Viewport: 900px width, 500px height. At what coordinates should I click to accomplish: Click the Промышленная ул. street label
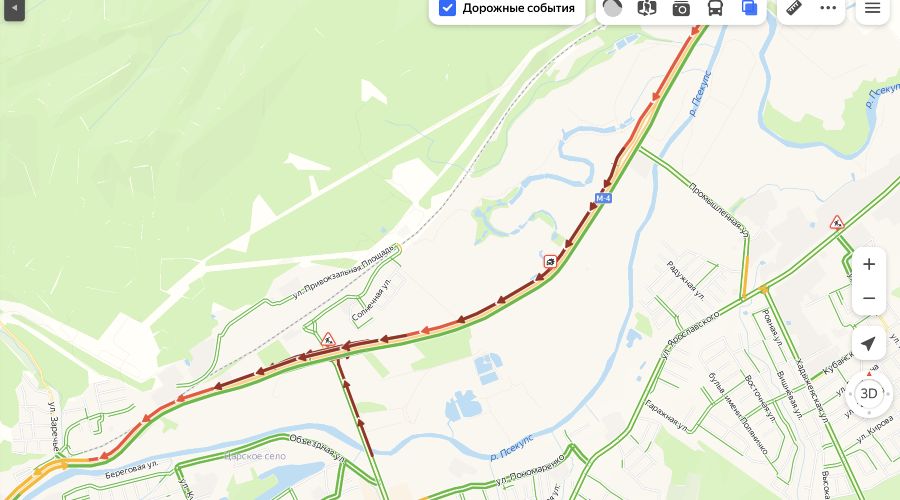tap(719, 211)
